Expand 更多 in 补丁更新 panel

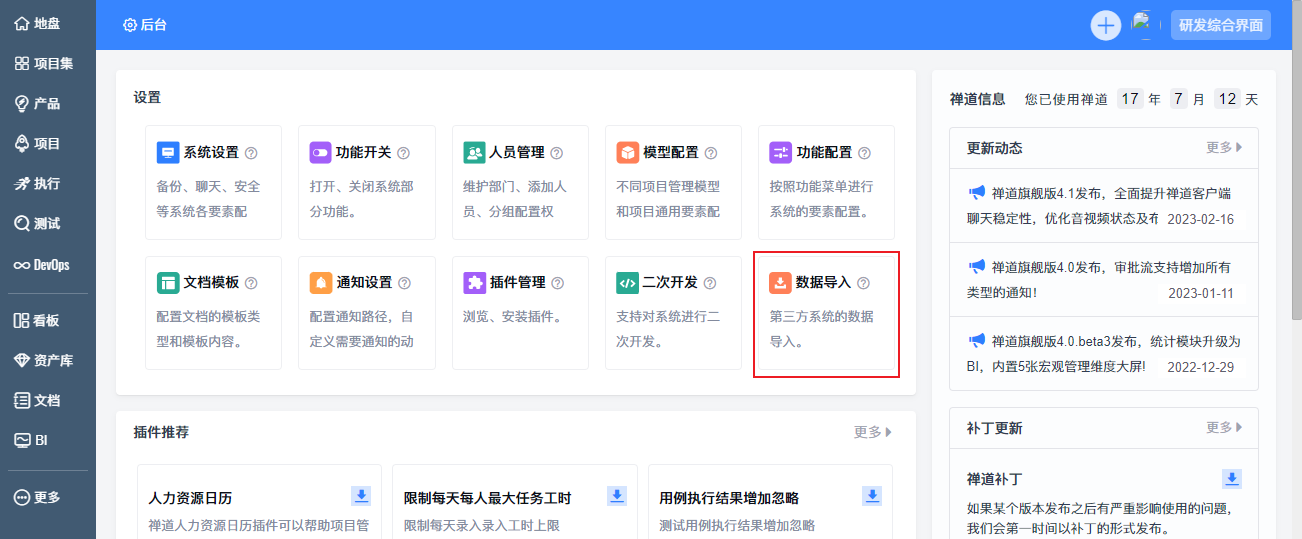(1225, 427)
